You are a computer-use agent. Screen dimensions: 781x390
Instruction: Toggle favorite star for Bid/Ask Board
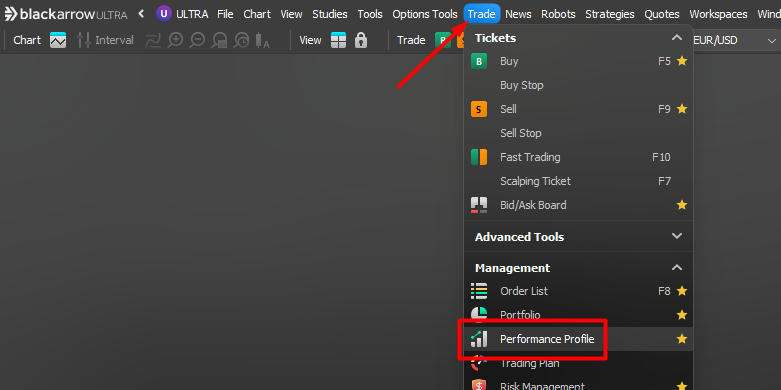point(682,205)
